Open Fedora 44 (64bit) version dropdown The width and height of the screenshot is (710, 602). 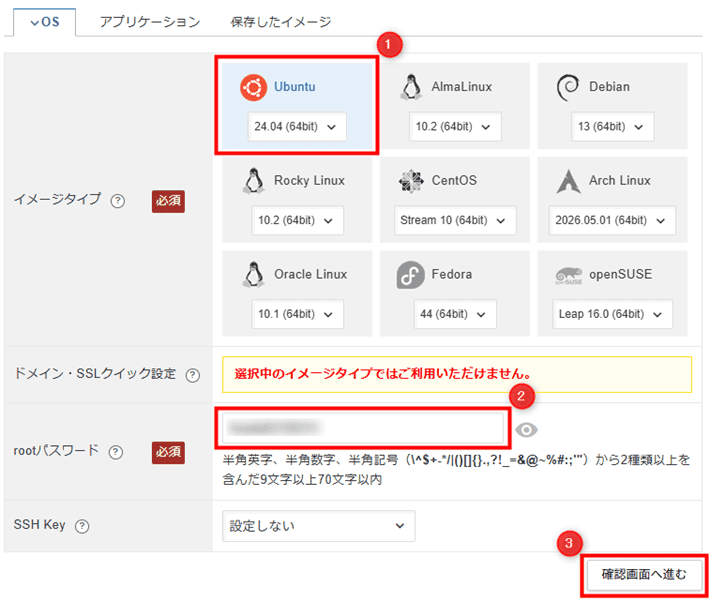[x=455, y=314]
